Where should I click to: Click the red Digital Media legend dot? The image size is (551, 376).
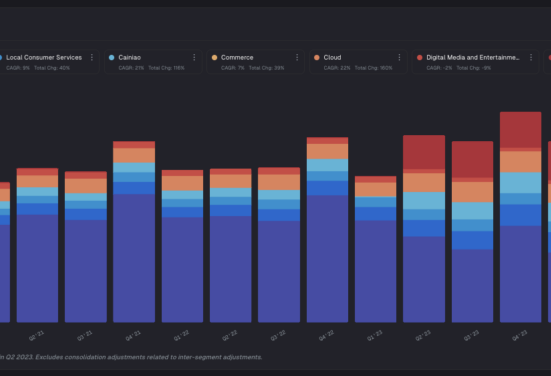click(x=419, y=58)
